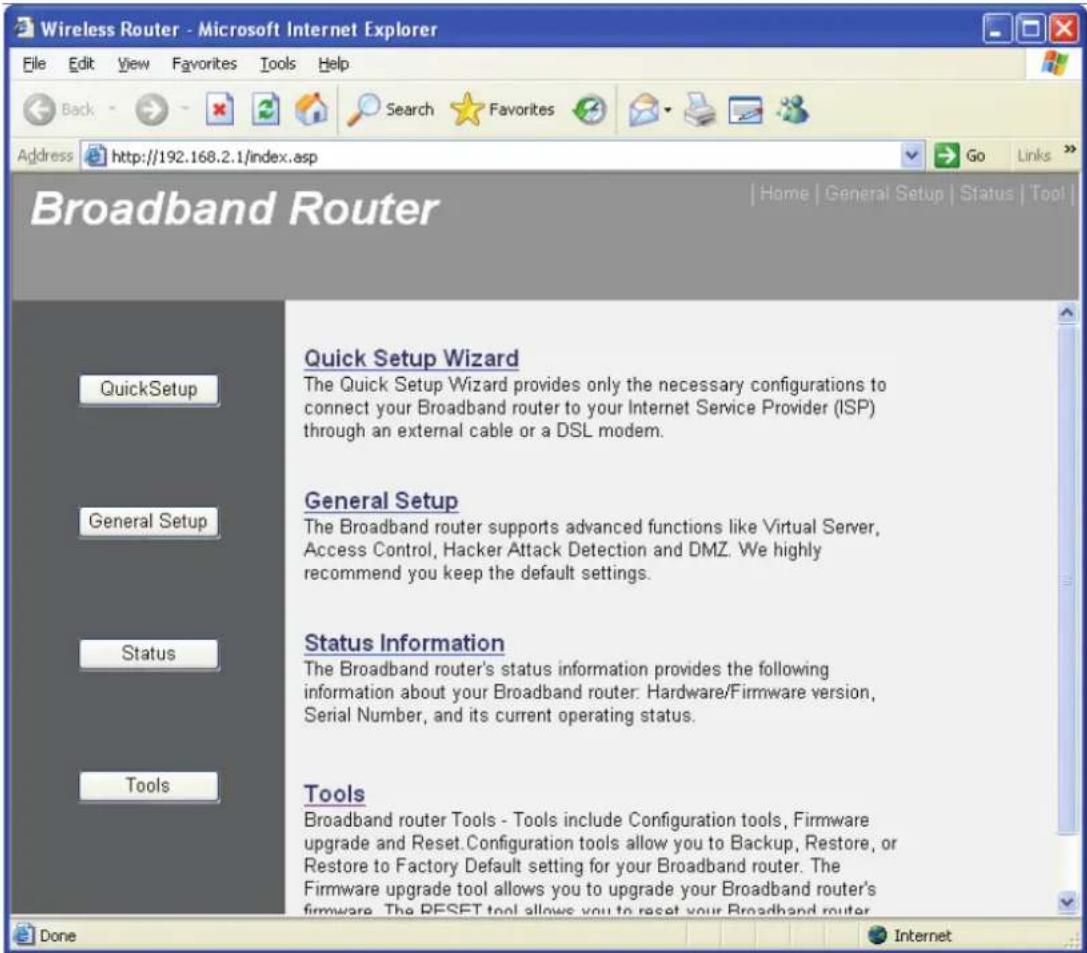Click the page scrollbar down arrow
This screenshot has width=1087, height=953.
1067,902
